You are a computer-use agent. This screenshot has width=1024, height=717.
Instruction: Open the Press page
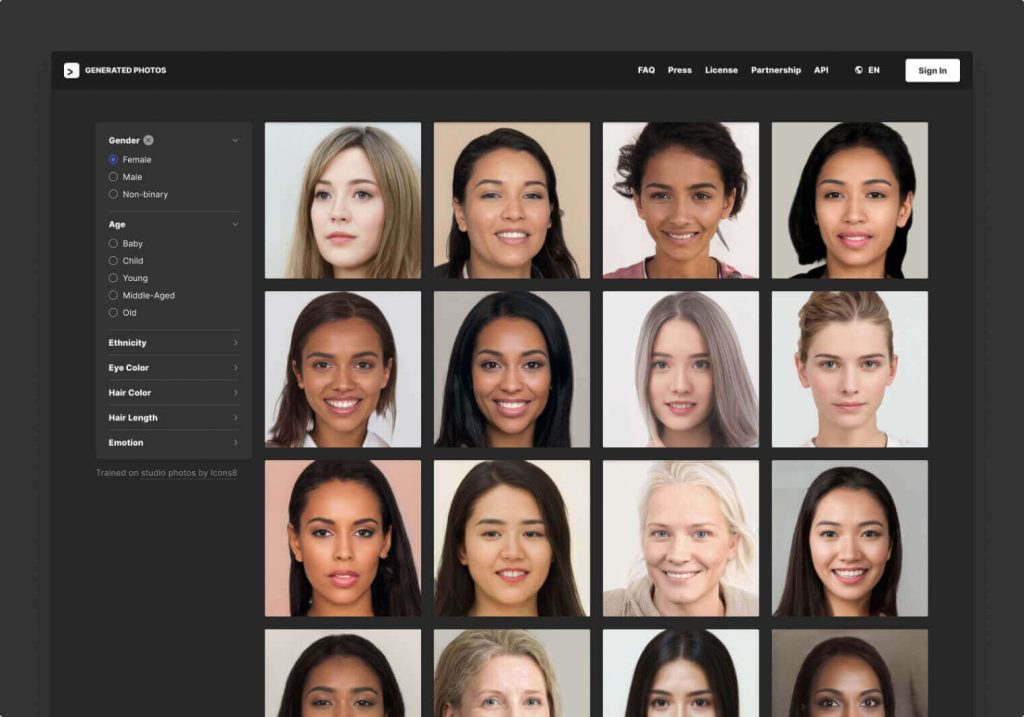[x=679, y=70]
